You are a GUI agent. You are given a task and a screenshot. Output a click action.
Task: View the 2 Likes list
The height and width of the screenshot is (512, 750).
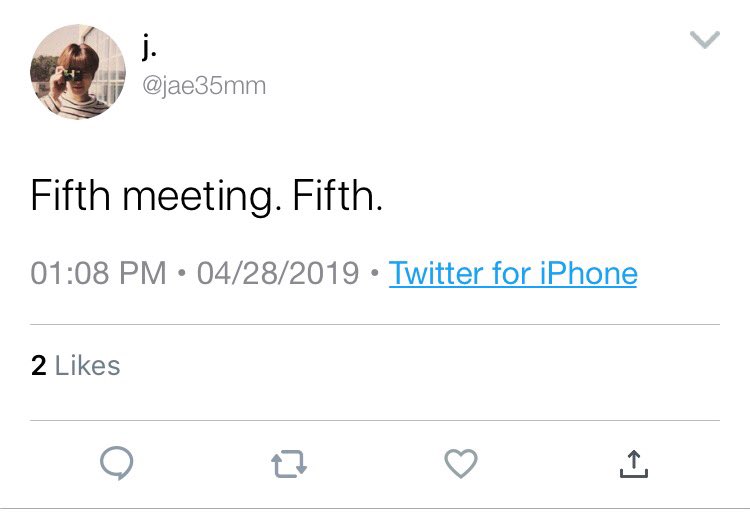pos(75,366)
